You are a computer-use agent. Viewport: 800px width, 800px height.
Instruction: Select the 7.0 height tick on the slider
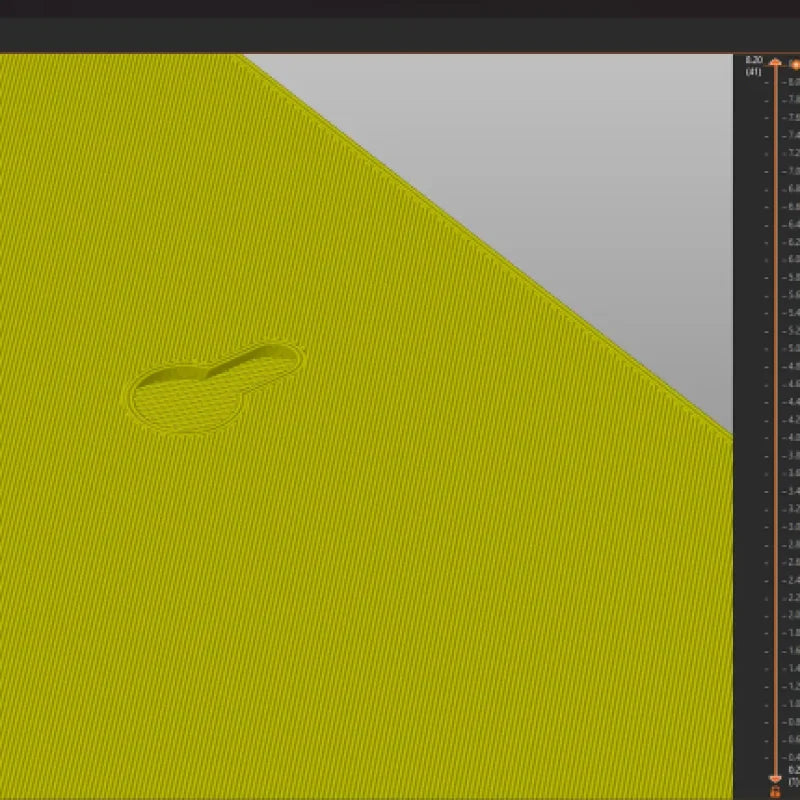pos(792,171)
